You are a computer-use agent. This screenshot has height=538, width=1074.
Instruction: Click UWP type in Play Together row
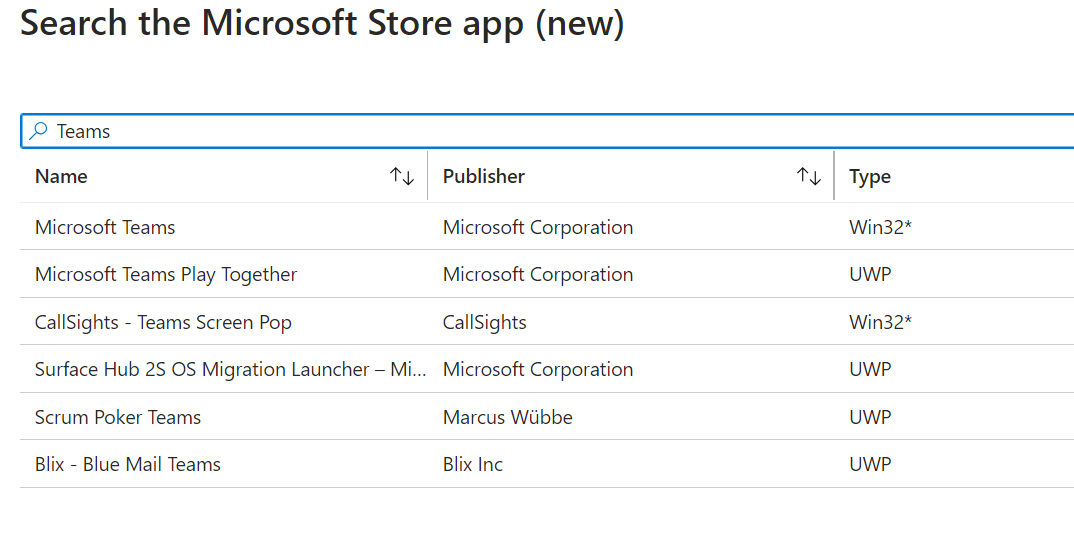pyautogui.click(x=870, y=274)
